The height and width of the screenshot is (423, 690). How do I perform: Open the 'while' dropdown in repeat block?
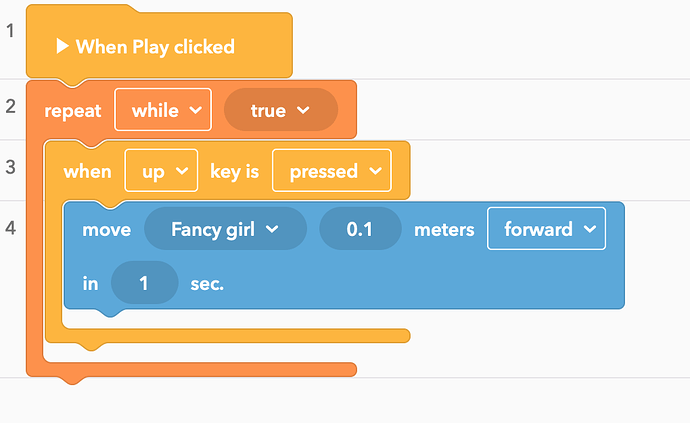pos(163,110)
